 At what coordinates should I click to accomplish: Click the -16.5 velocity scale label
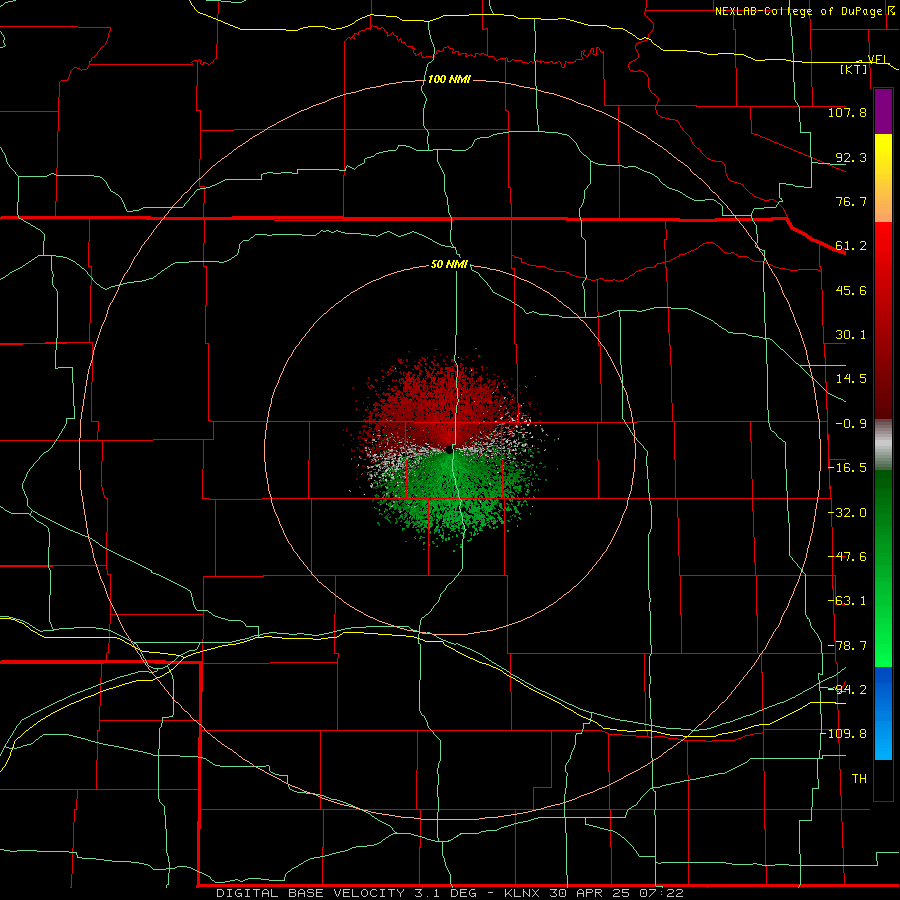[x=847, y=468]
